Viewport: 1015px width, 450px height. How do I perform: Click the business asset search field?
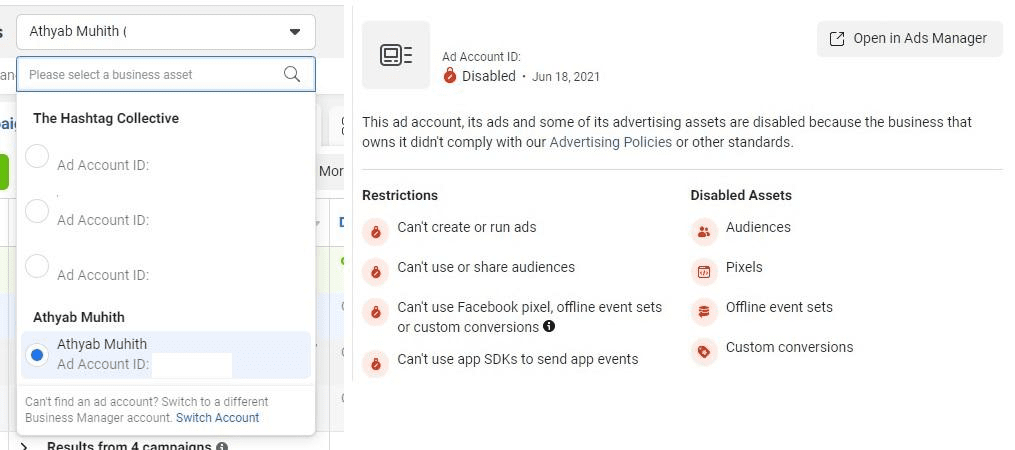click(x=166, y=74)
